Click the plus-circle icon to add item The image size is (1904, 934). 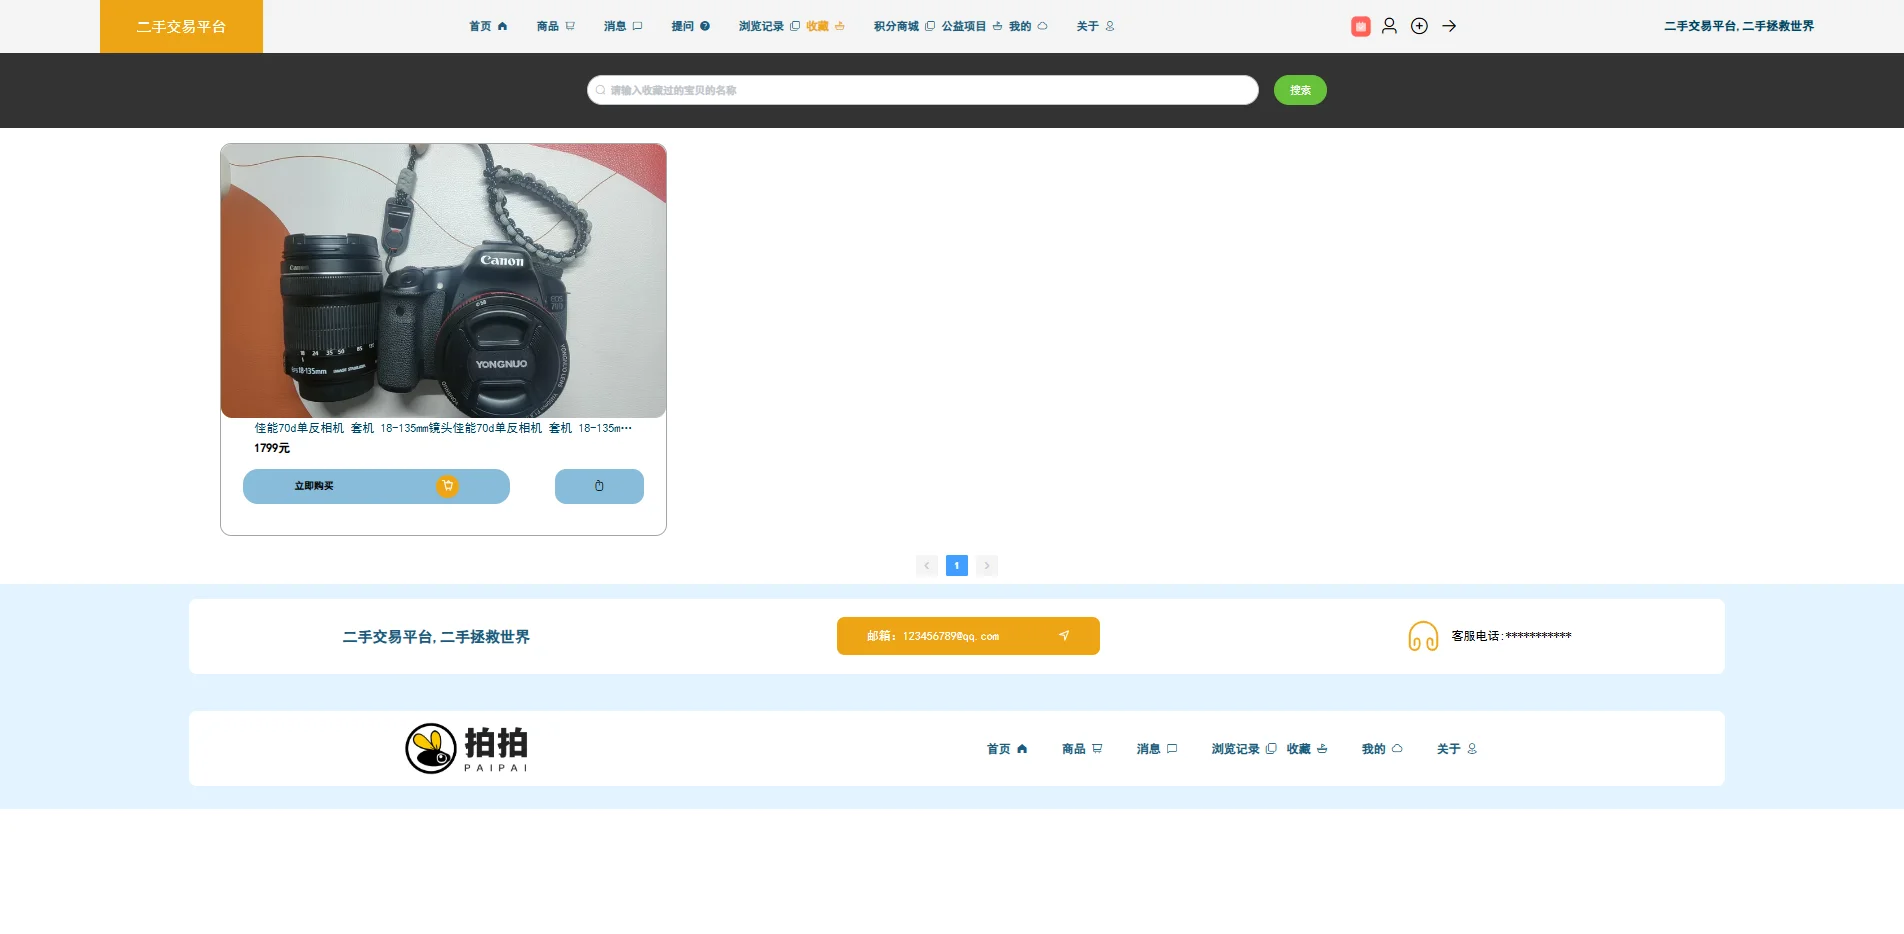pos(1419,26)
